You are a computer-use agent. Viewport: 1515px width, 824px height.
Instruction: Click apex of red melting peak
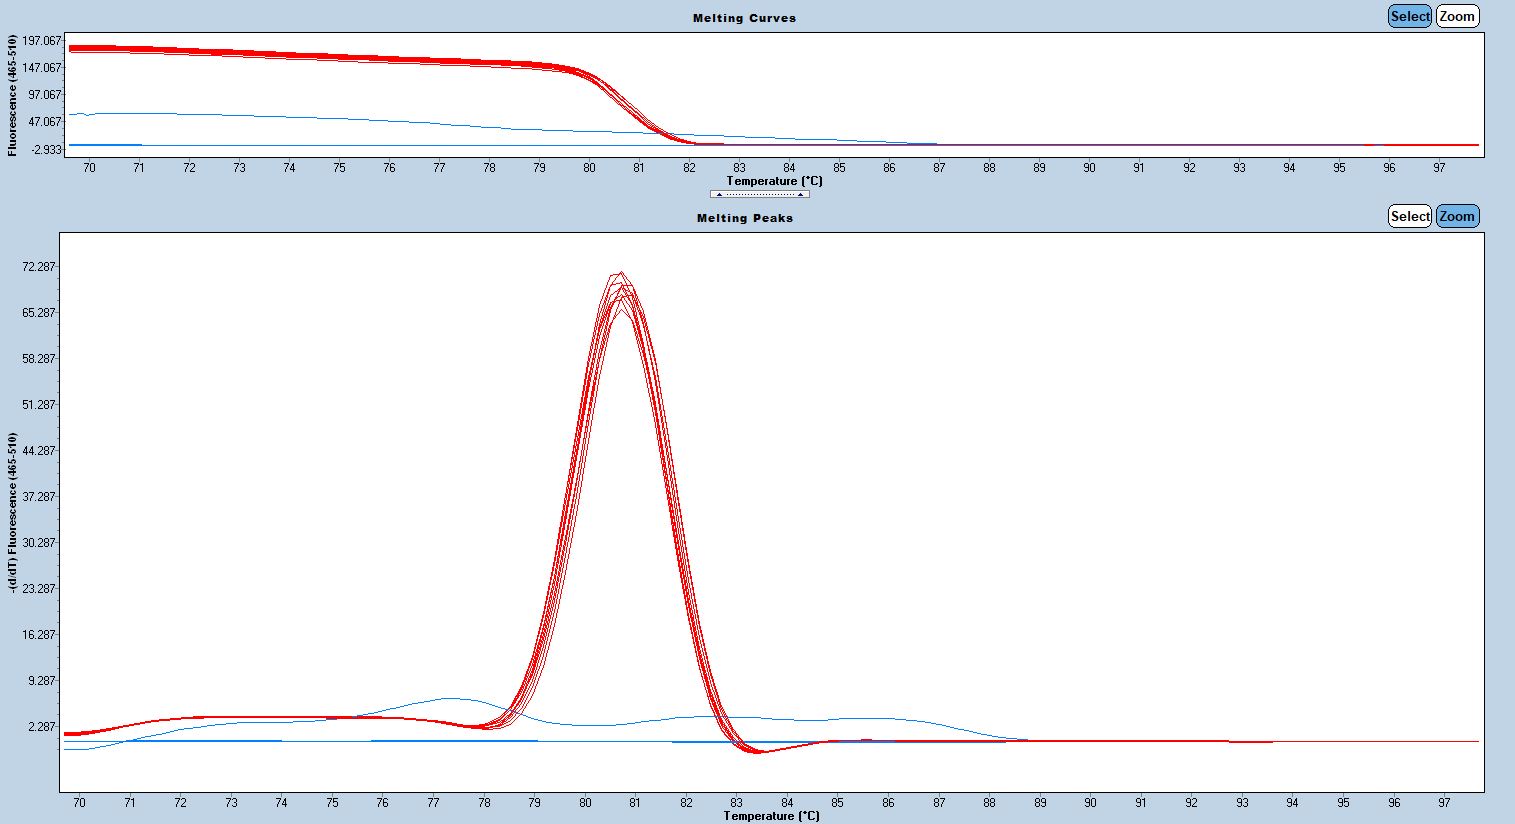point(621,274)
